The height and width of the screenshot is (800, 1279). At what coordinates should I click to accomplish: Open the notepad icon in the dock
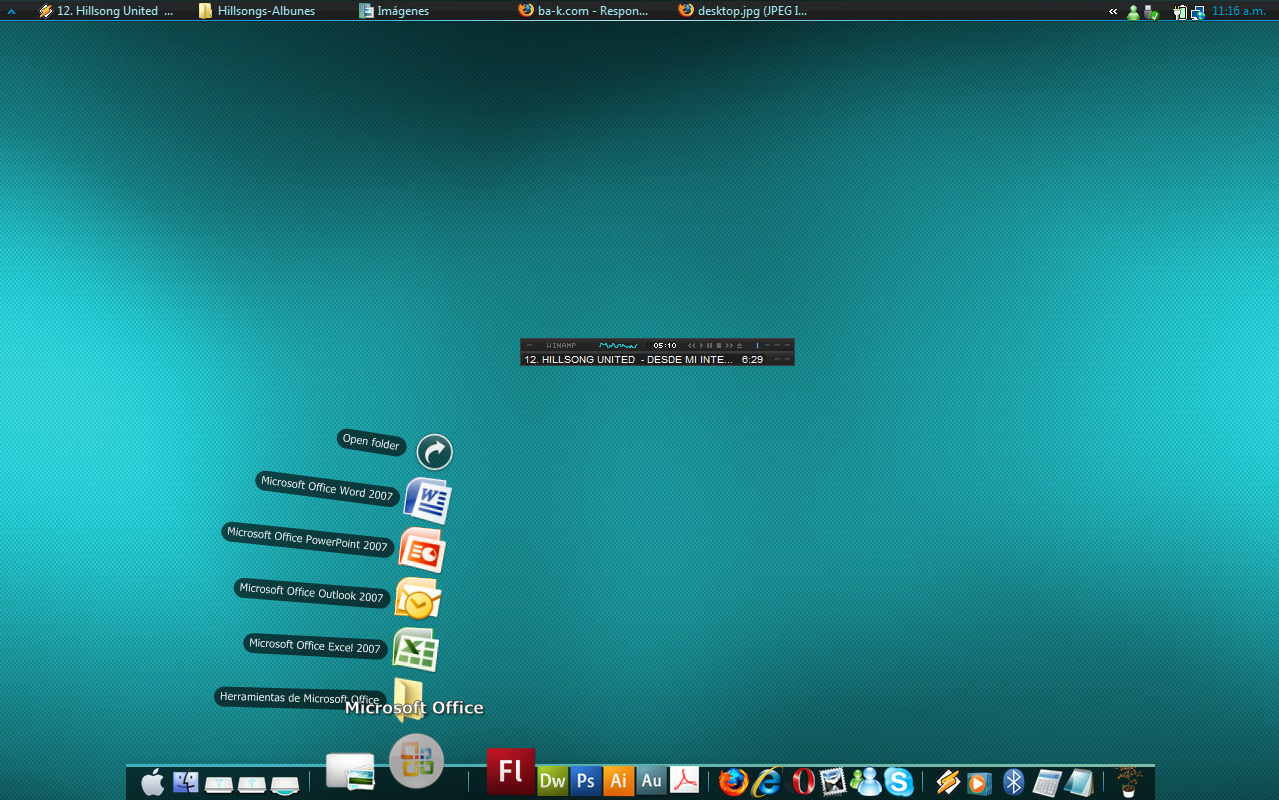[1079, 782]
